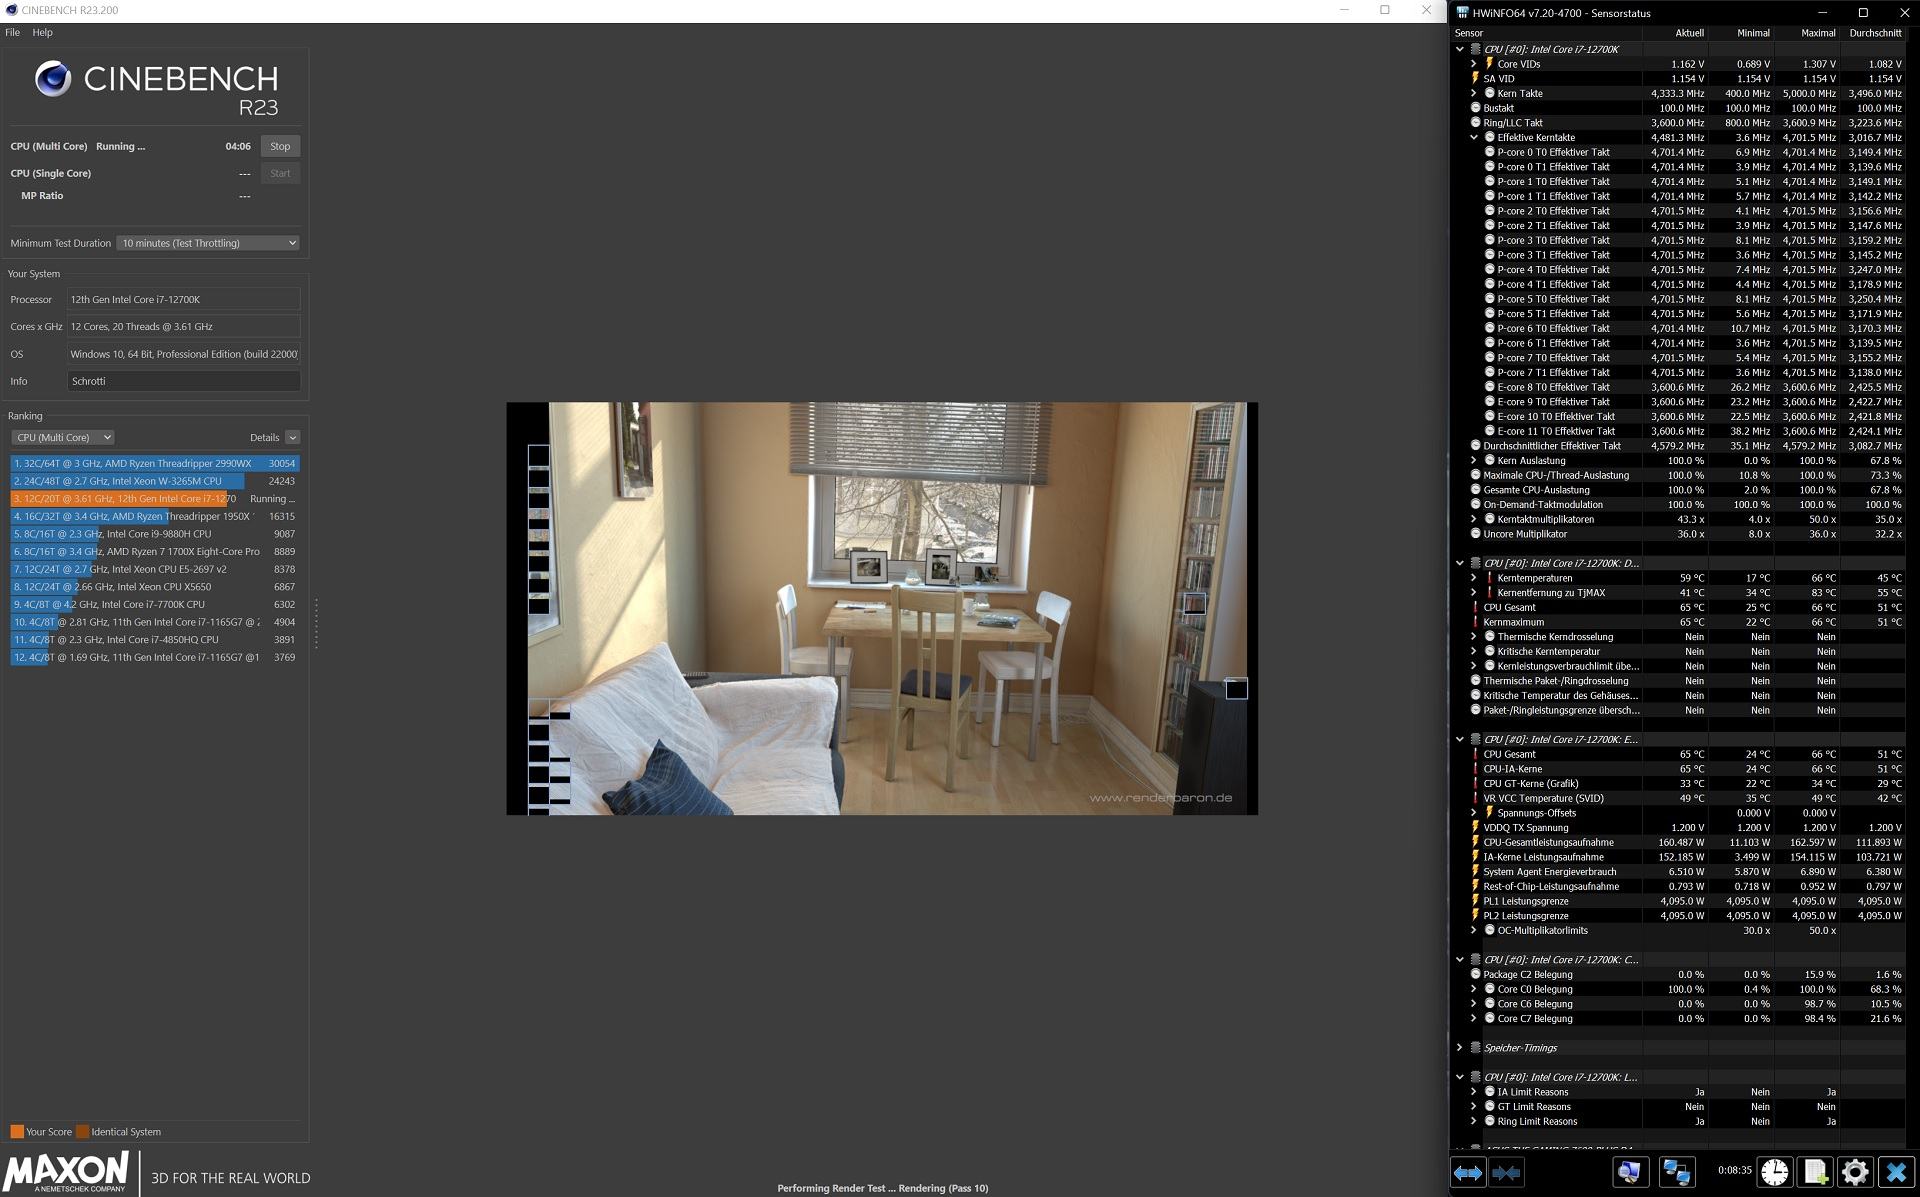Viewport: 1920px width, 1197px height.
Task: Click the Kern Takte clock icon
Action: click(x=1489, y=93)
